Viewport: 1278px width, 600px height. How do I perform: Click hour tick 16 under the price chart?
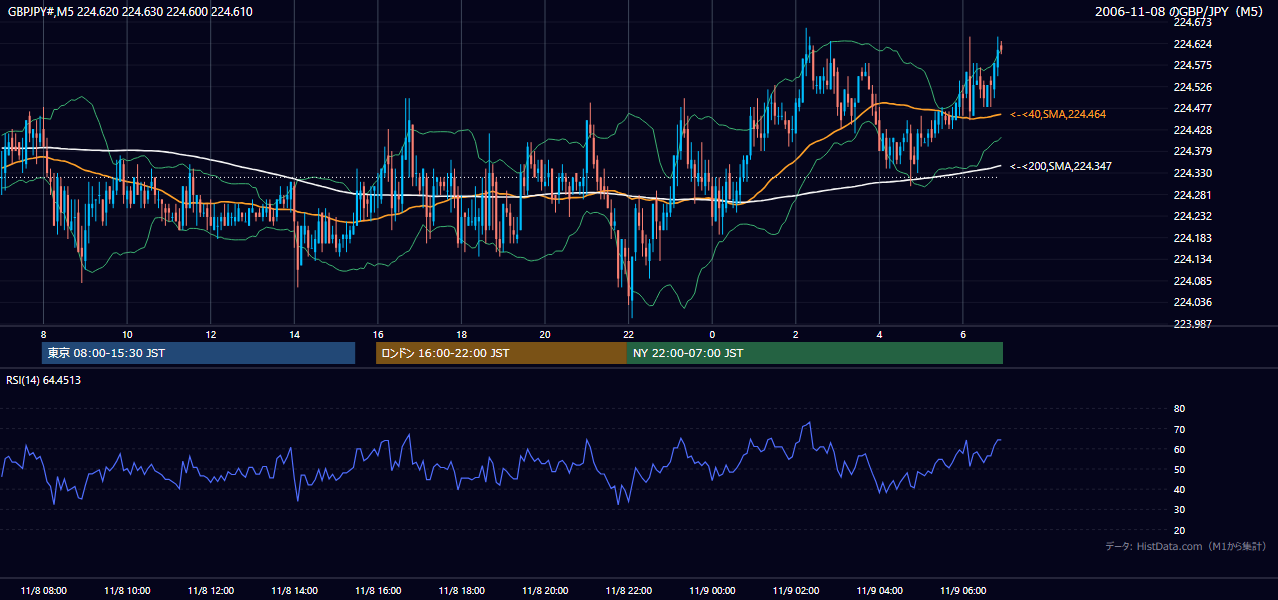tap(377, 334)
